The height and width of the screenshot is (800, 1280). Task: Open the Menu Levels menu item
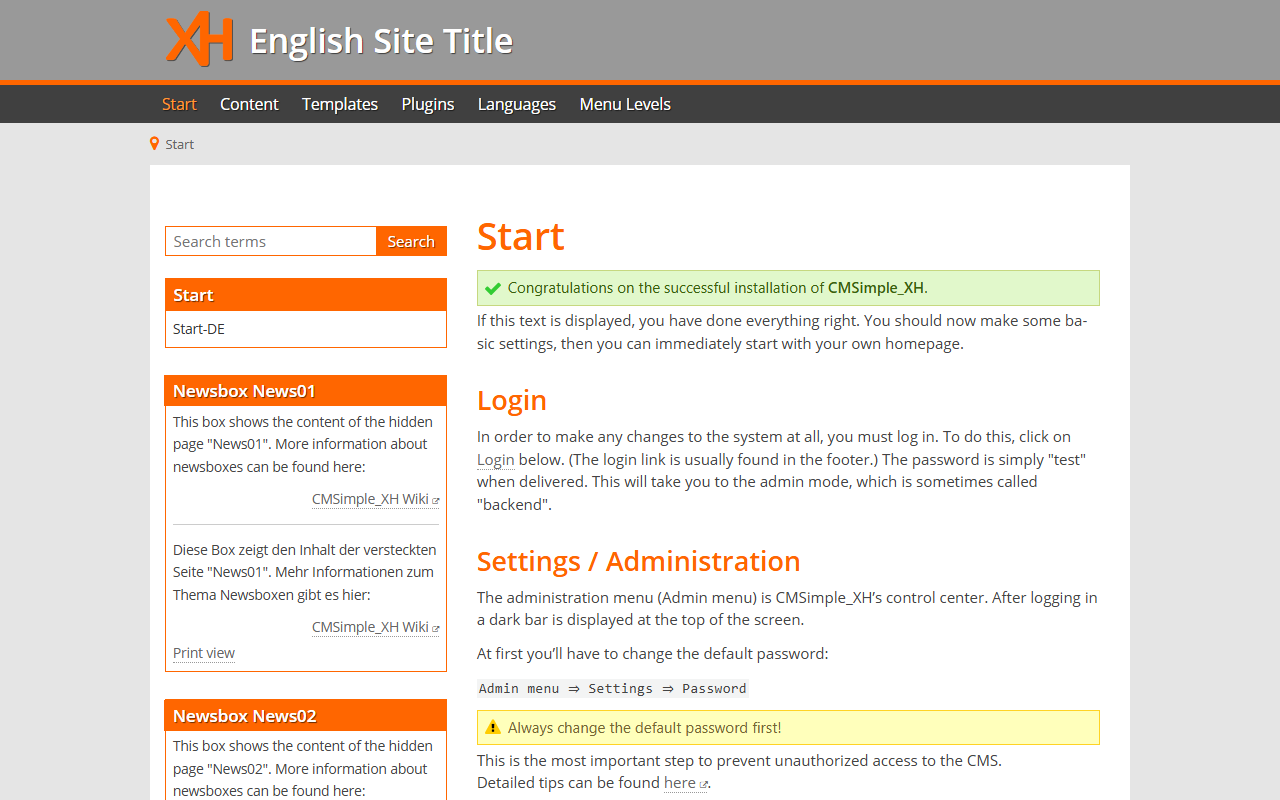coord(625,104)
